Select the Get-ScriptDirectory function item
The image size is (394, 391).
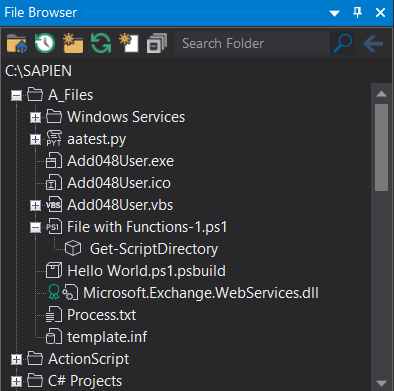tap(154, 249)
